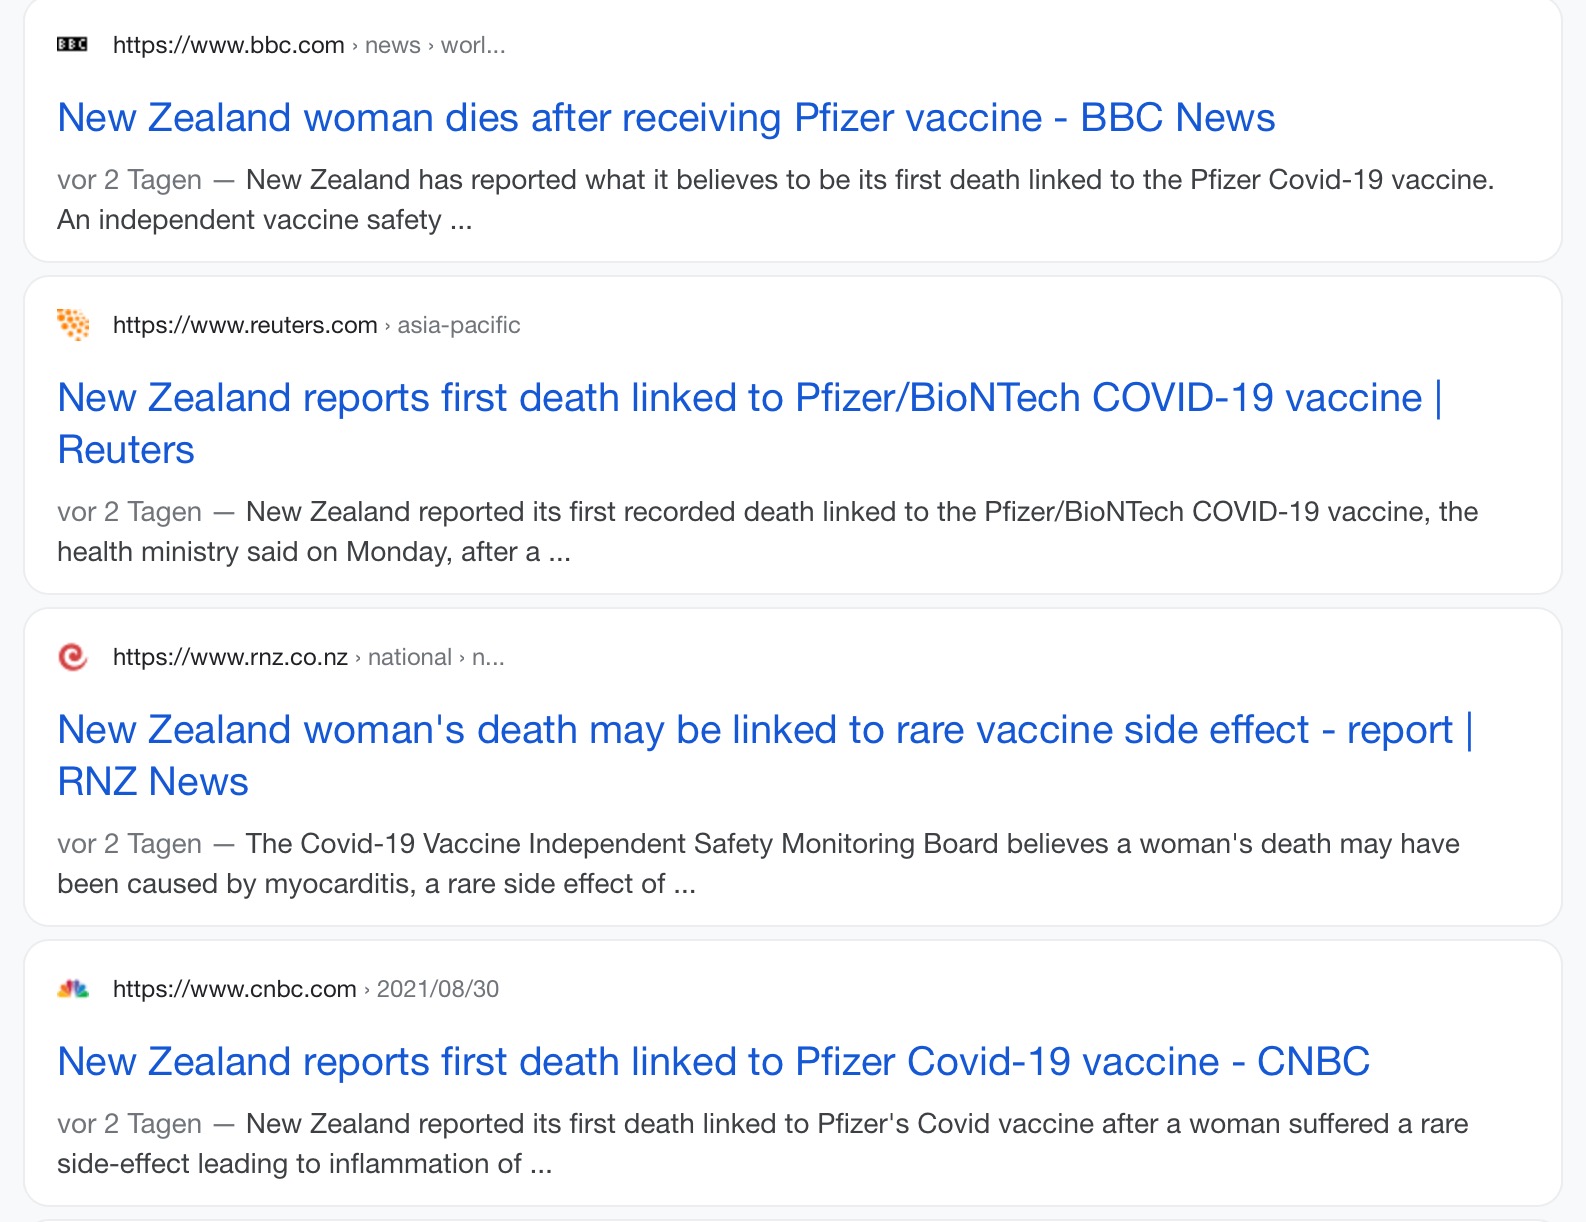Screen dimensions: 1586x1222
Task: Open the CNBC headline about first death
Action: (x=713, y=1062)
